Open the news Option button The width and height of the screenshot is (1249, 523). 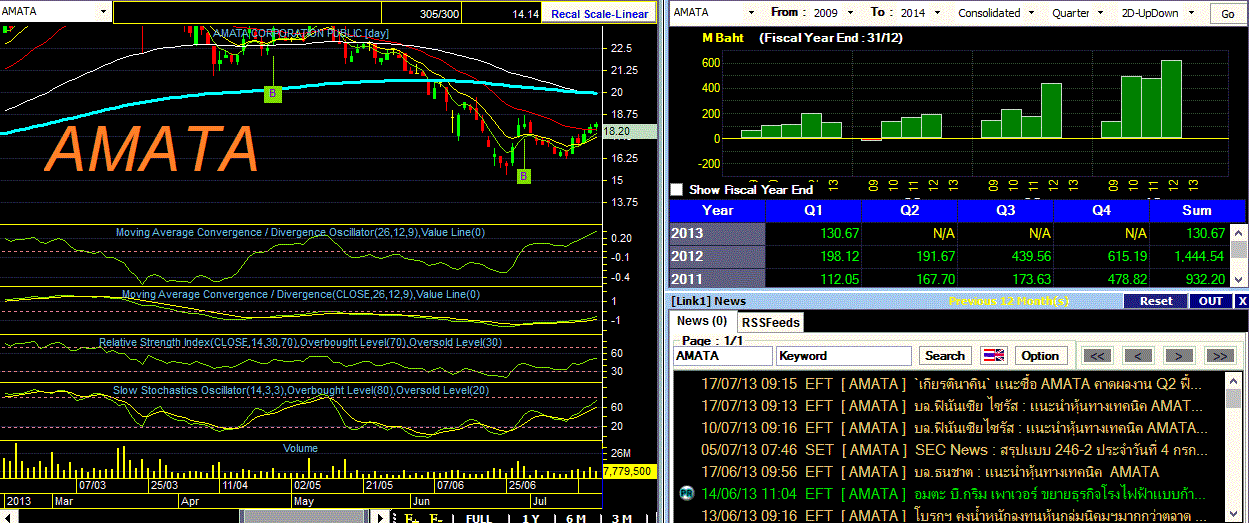pos(1040,355)
